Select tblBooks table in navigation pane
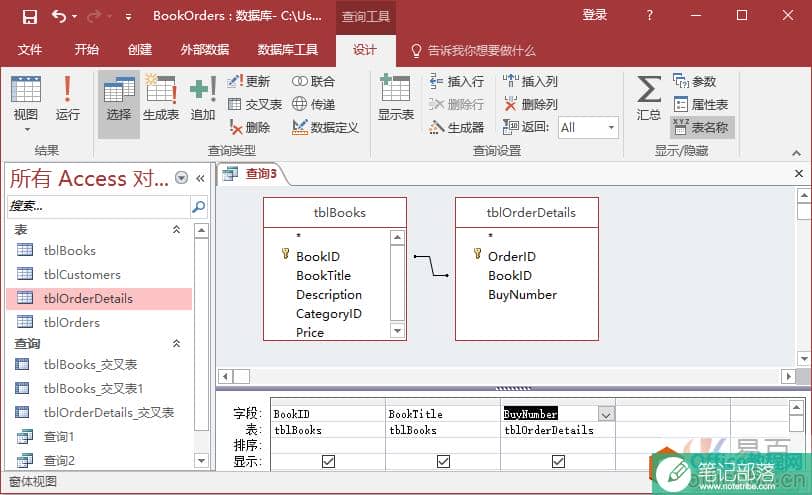This screenshot has width=812, height=495. [x=99, y=251]
